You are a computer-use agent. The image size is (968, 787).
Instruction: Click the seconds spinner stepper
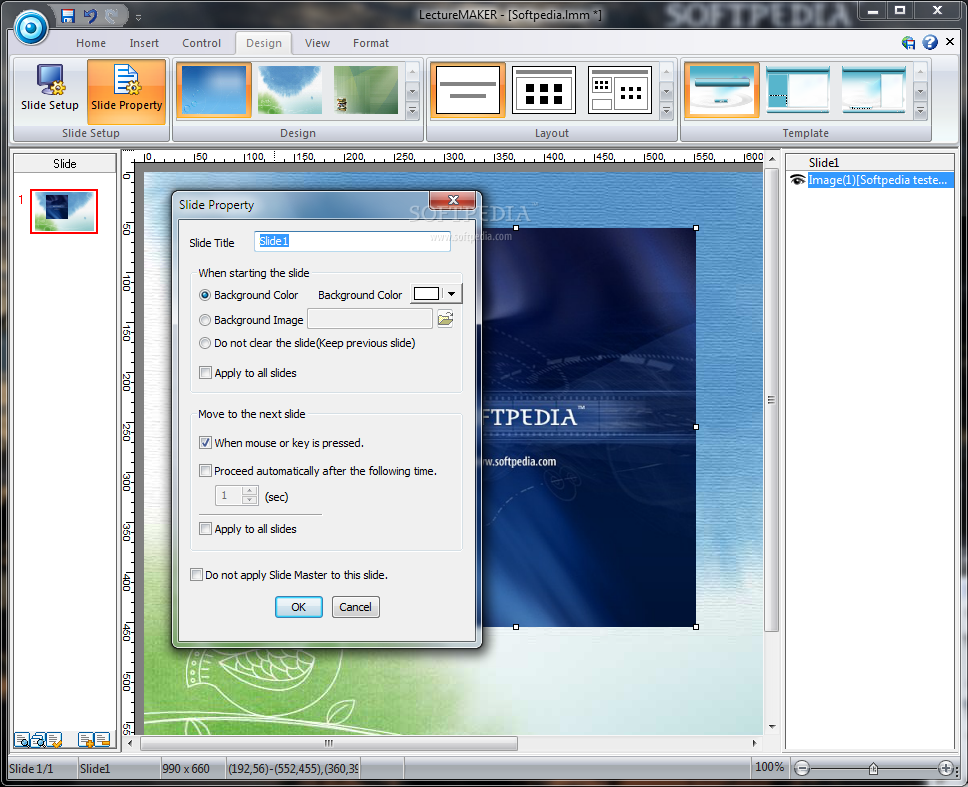point(249,496)
